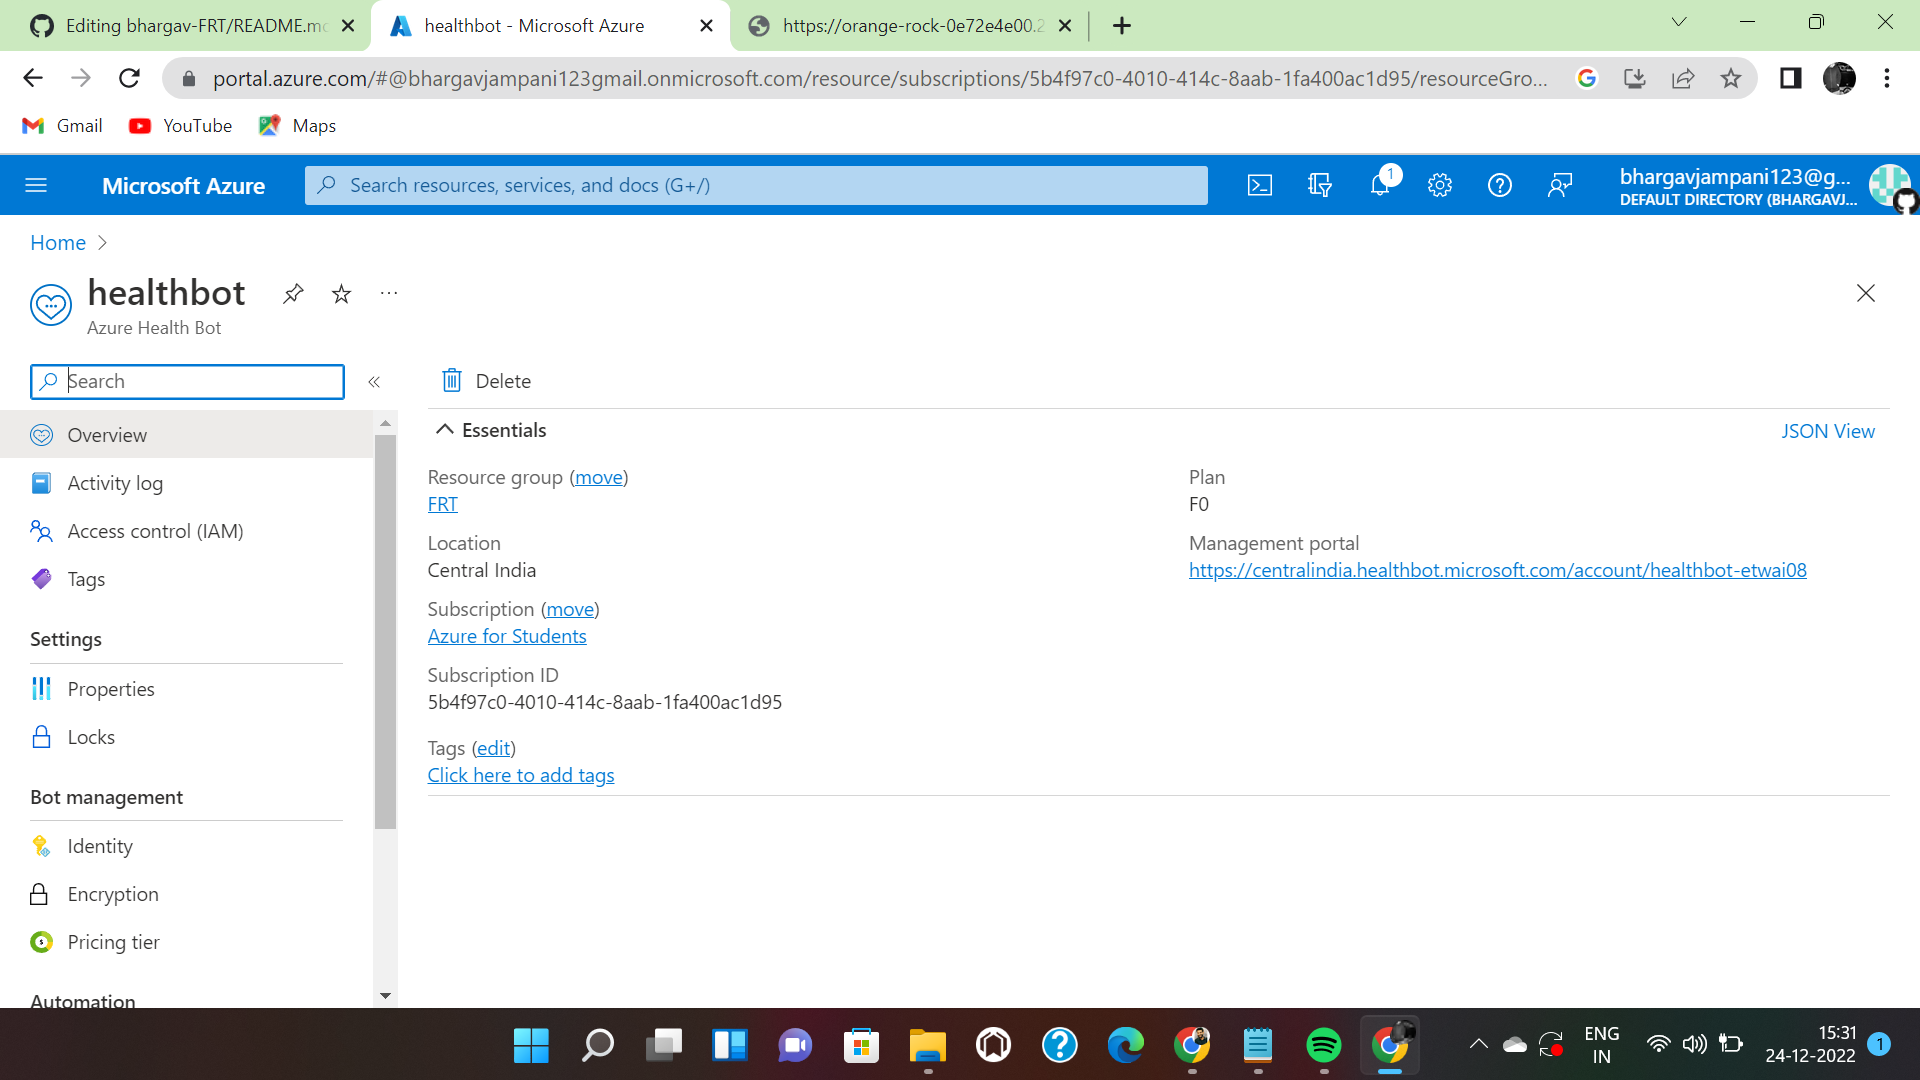The height and width of the screenshot is (1080, 1920).
Task: Select Overview in sidebar
Action: coord(186,435)
